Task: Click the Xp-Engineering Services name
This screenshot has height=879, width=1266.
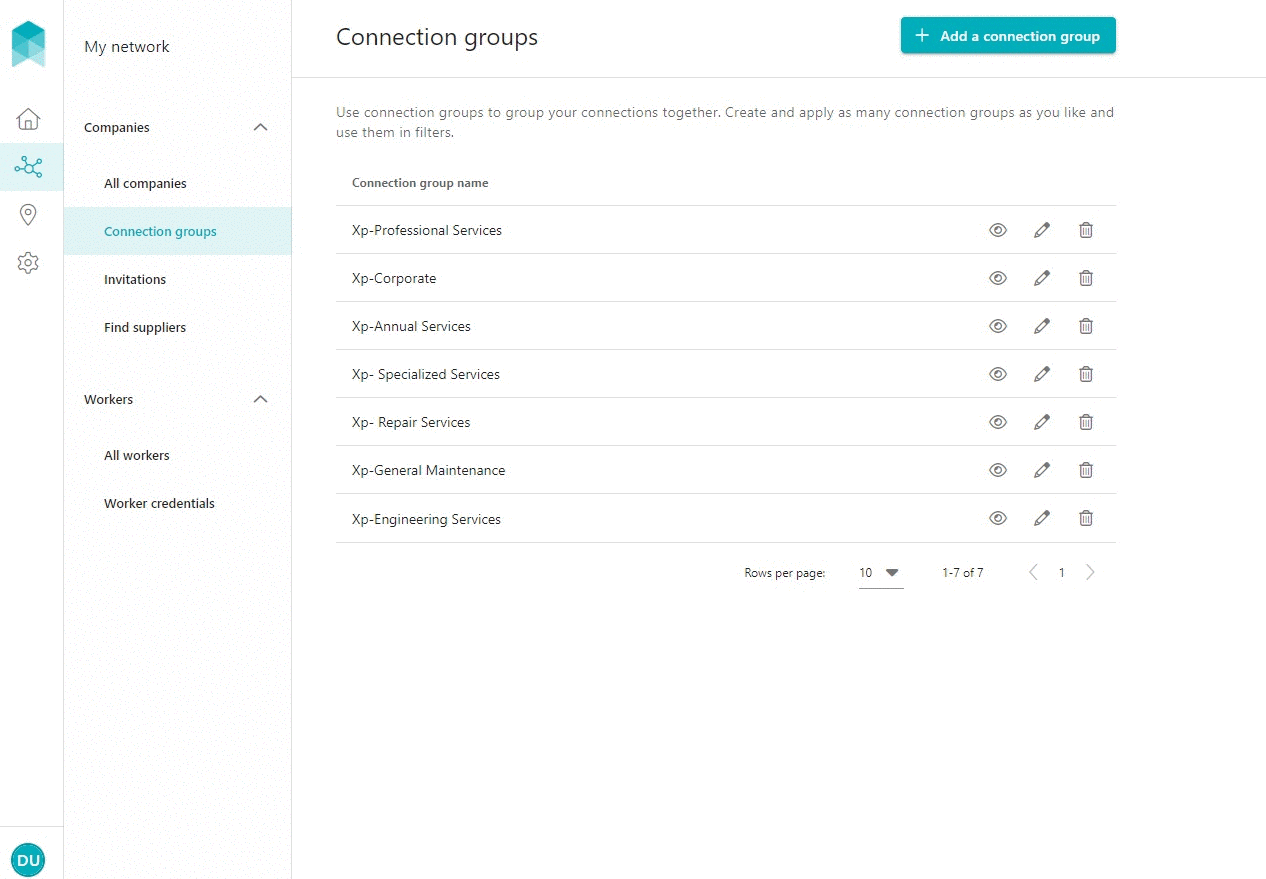Action: pos(427,519)
